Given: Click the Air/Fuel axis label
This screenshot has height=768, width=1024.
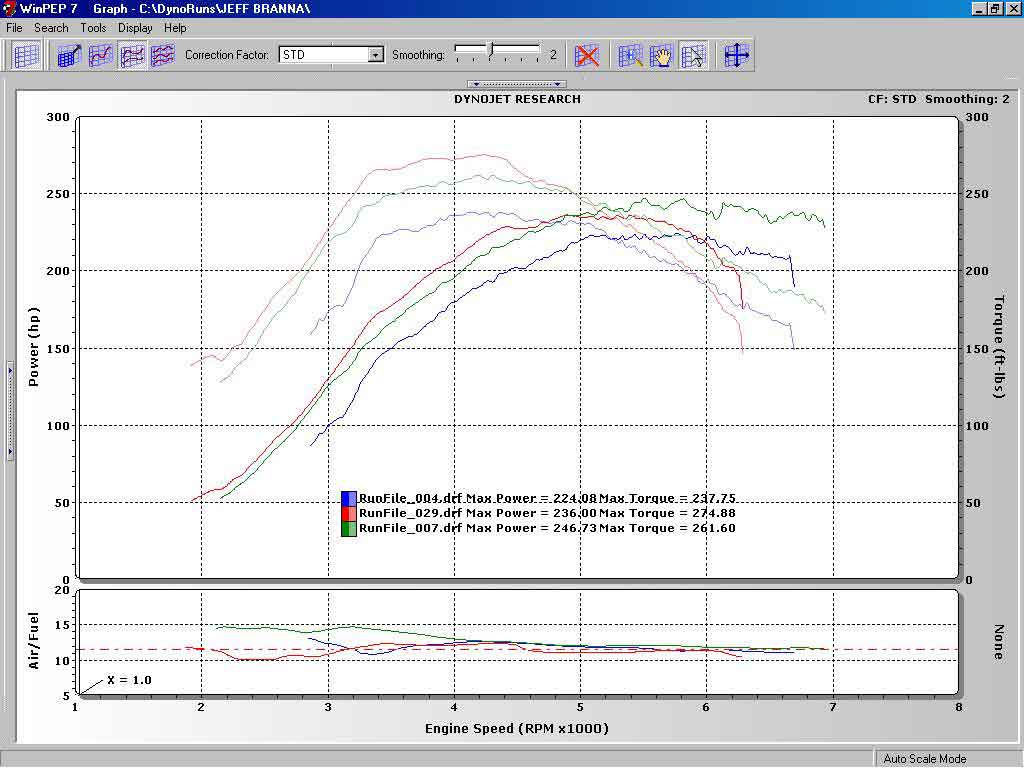Looking at the screenshot, I should [34, 641].
